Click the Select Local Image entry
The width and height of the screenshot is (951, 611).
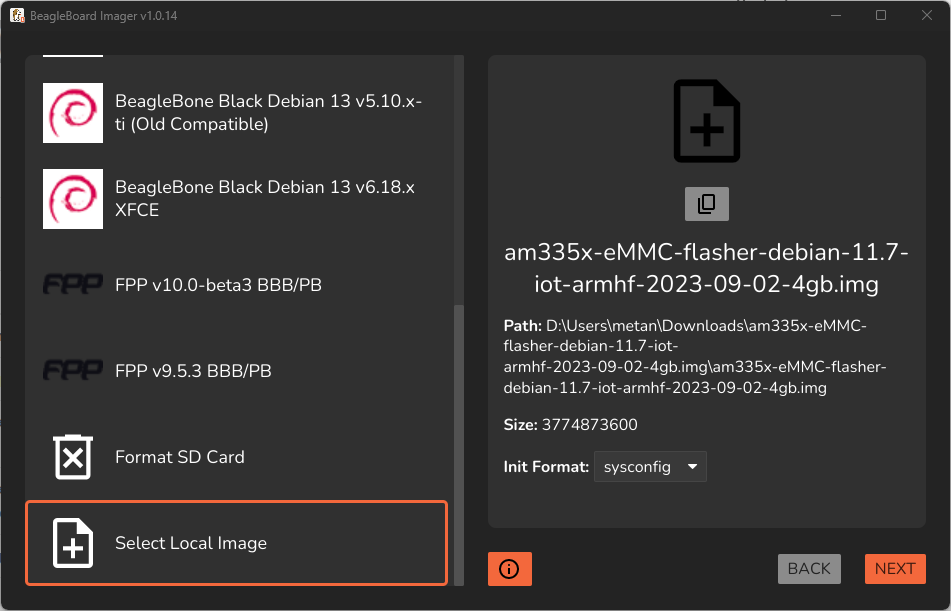(x=237, y=543)
